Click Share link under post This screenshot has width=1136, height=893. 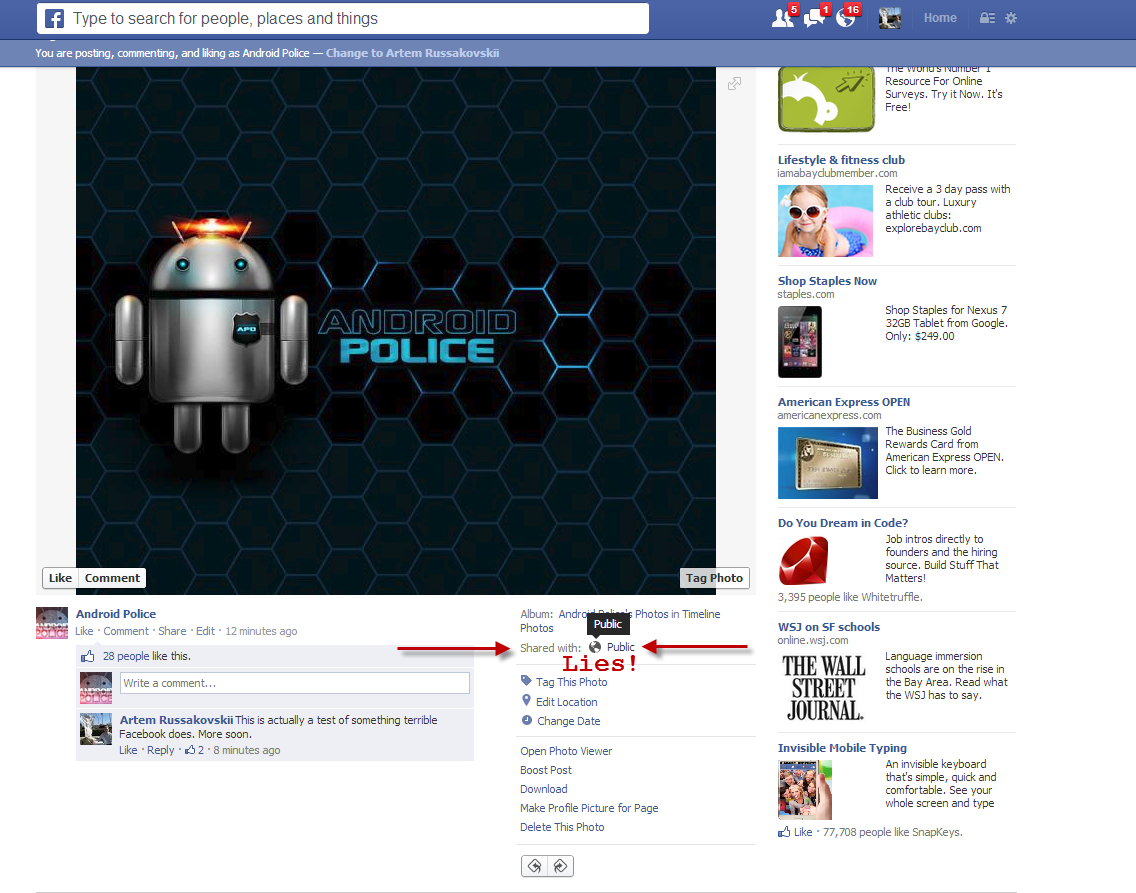(172, 631)
